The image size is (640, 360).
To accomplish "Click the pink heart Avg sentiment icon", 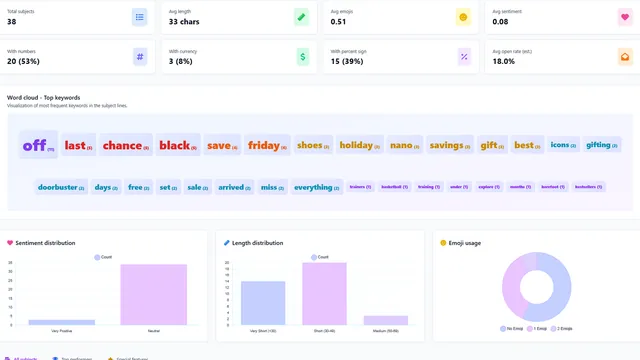I will (625, 17).
